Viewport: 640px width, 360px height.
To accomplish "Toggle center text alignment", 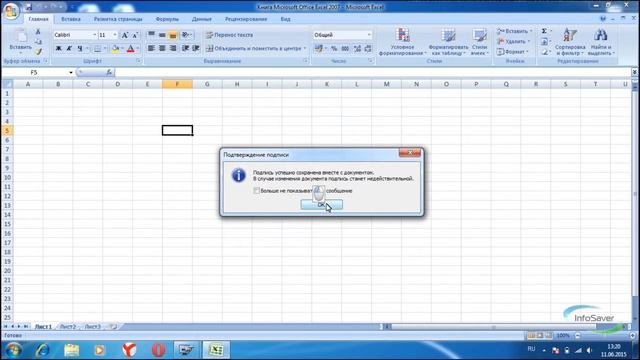I will pyautogui.click(x=162, y=49).
